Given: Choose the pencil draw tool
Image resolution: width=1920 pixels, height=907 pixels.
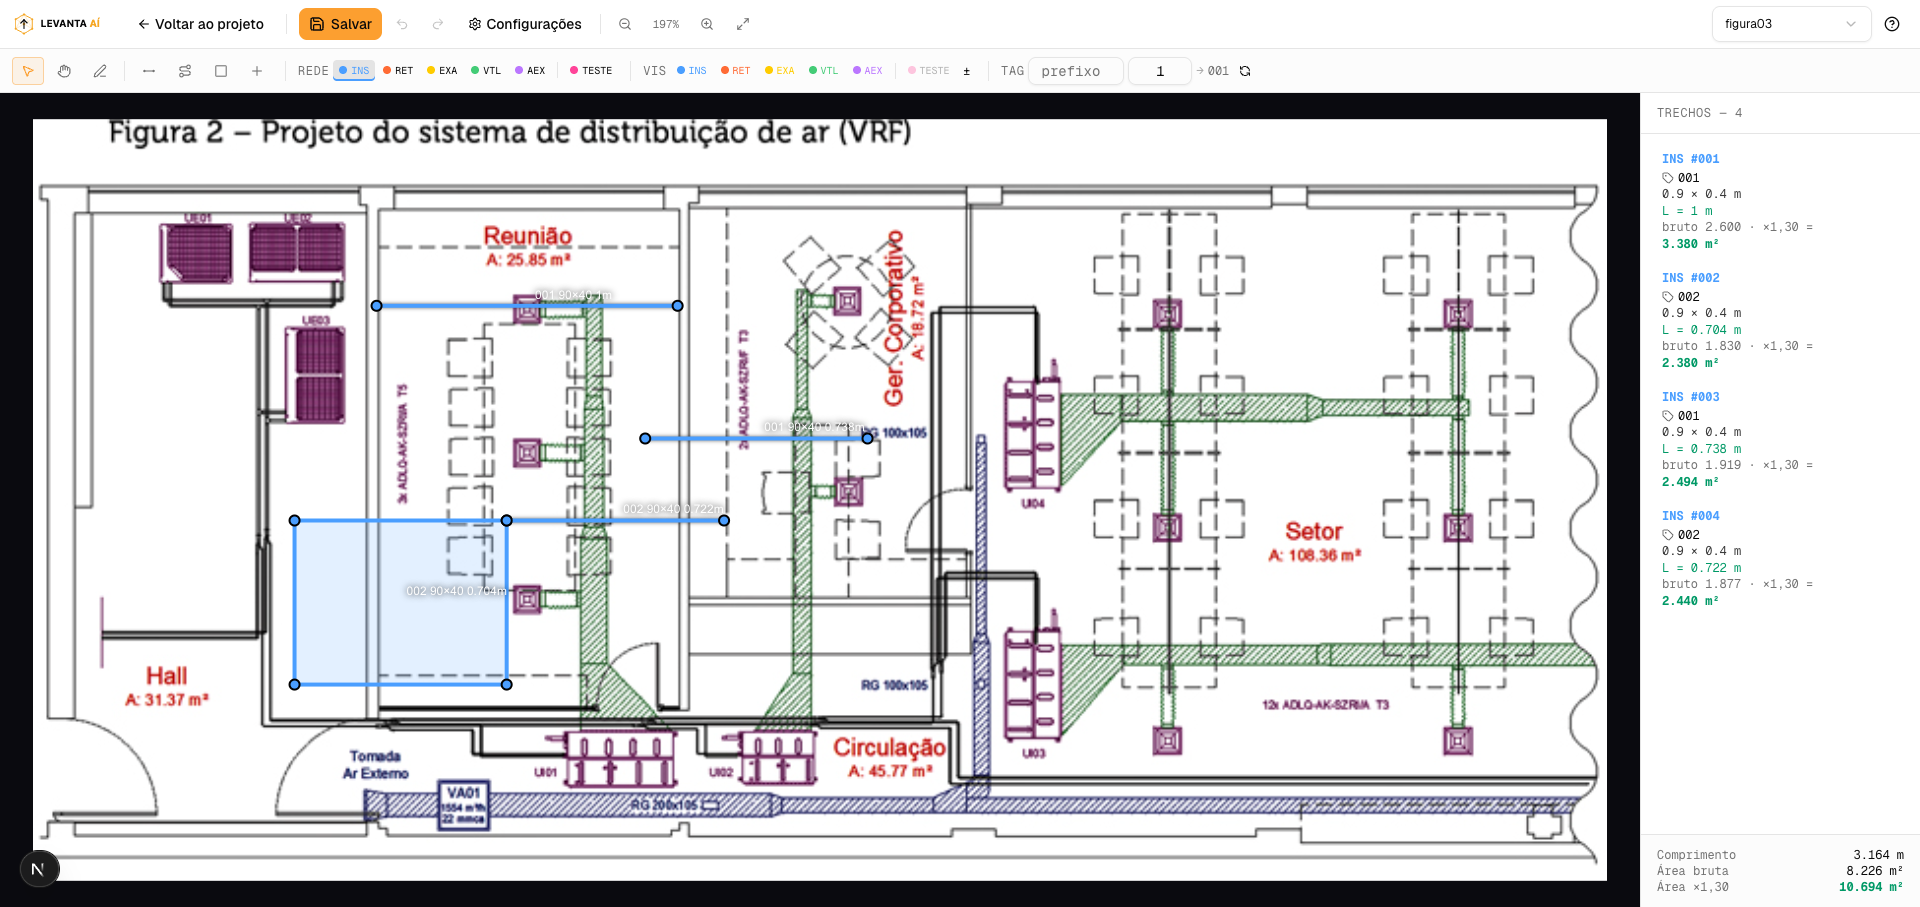Looking at the screenshot, I should (x=100, y=71).
